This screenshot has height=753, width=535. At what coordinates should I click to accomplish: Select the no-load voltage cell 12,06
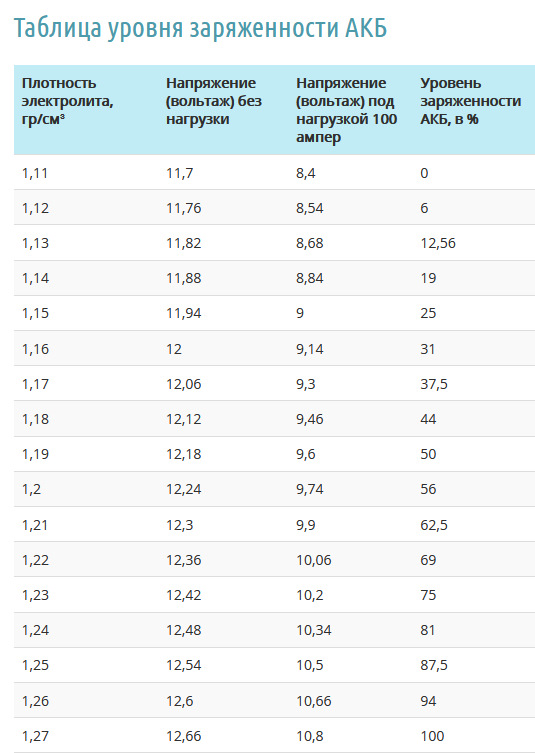pos(183,384)
